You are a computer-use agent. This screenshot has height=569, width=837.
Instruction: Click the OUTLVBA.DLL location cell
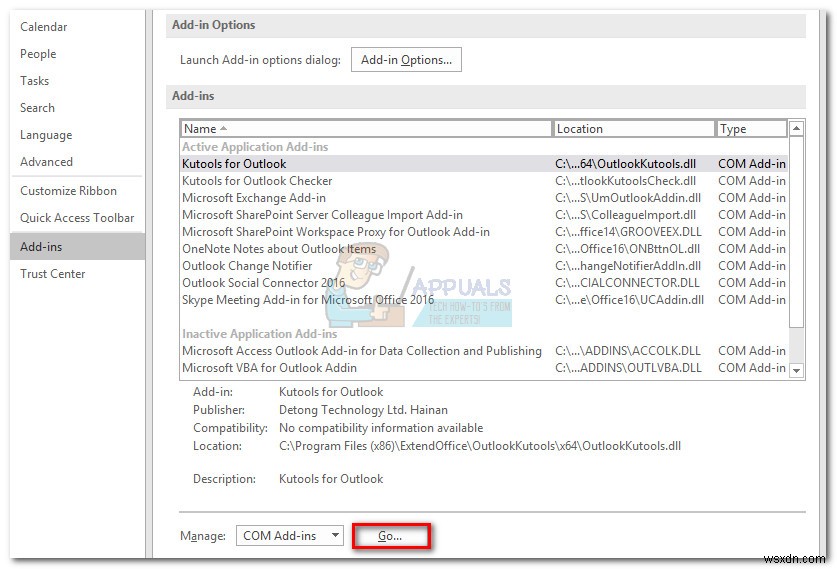point(628,368)
